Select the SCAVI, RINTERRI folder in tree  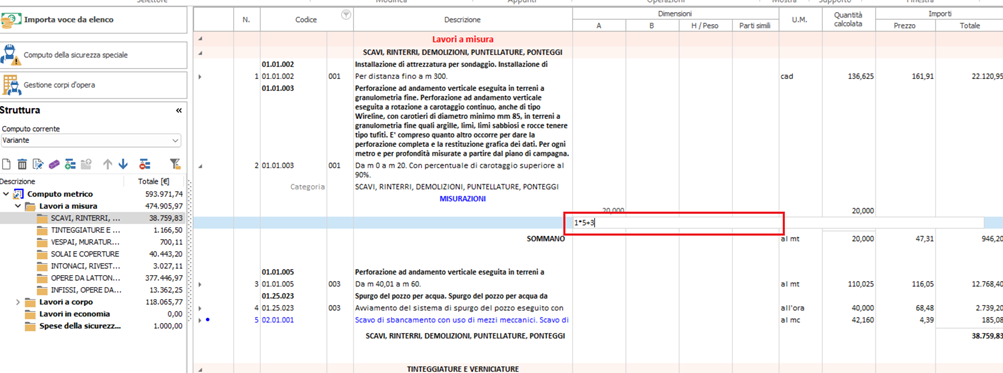pyautogui.click(x=85, y=218)
